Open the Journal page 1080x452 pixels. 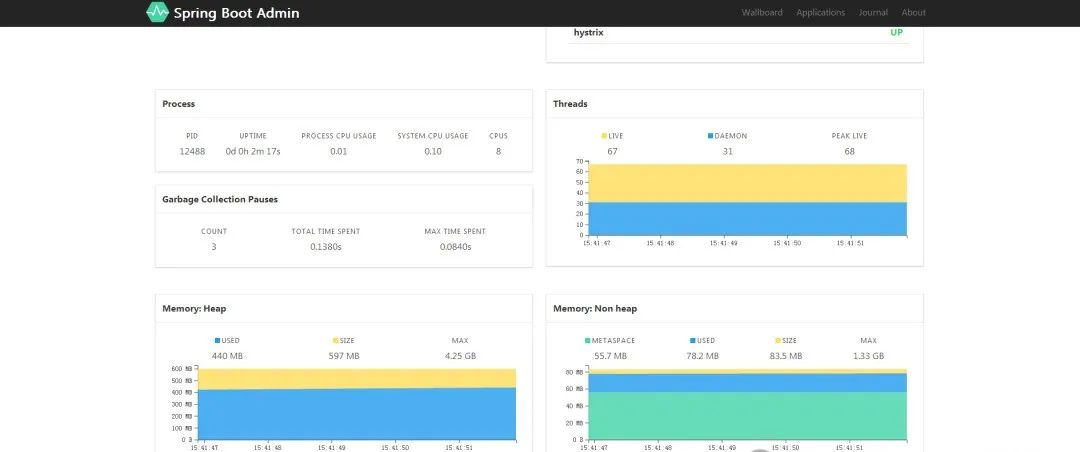click(873, 12)
